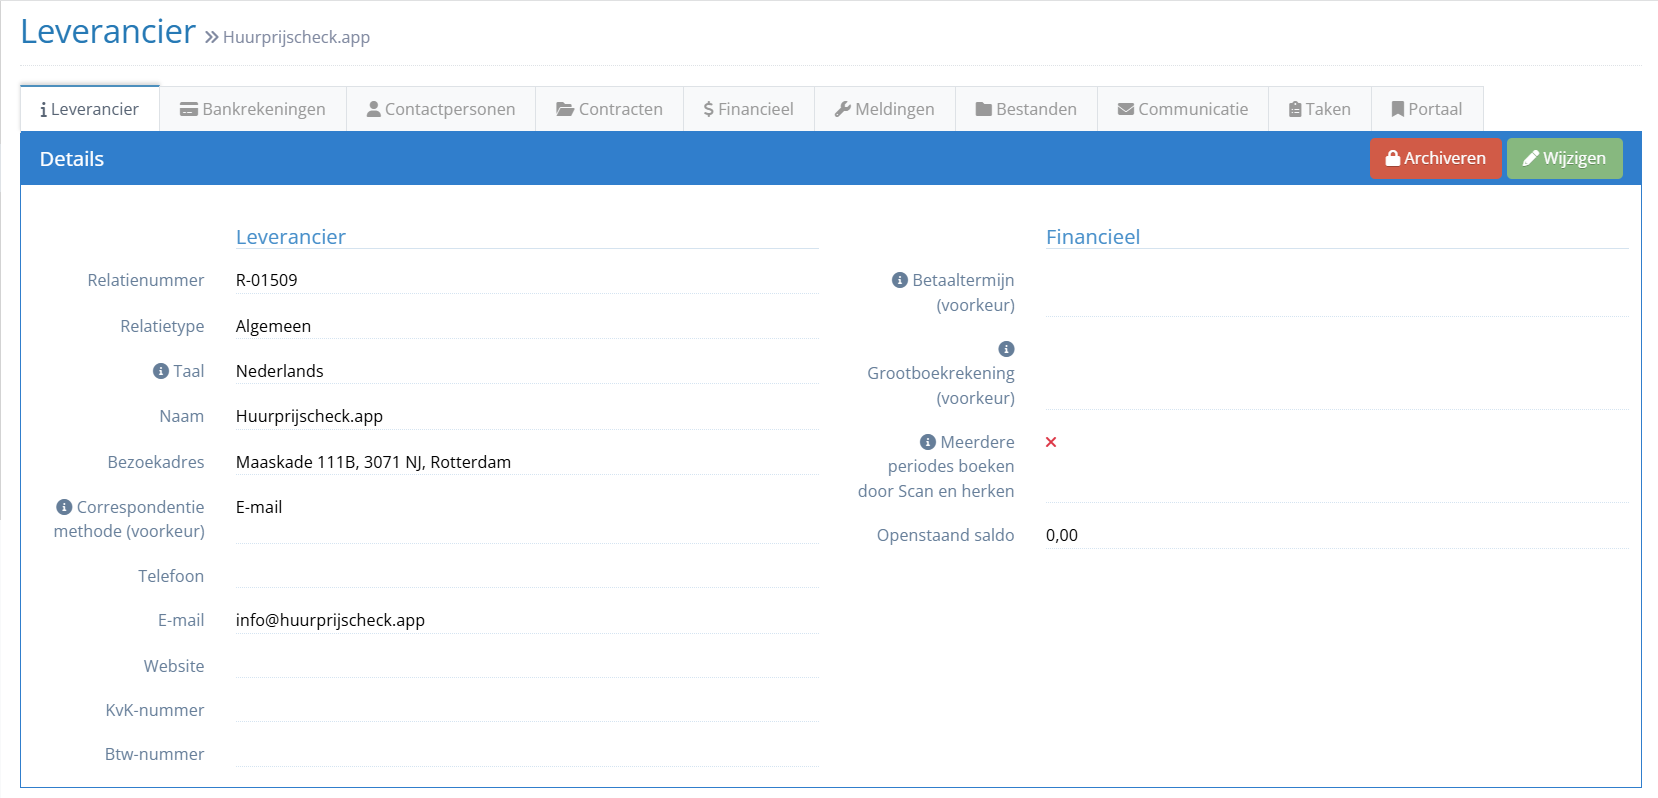1658x798 pixels.
Task: Show the Meldingen tab
Action: [x=884, y=109]
